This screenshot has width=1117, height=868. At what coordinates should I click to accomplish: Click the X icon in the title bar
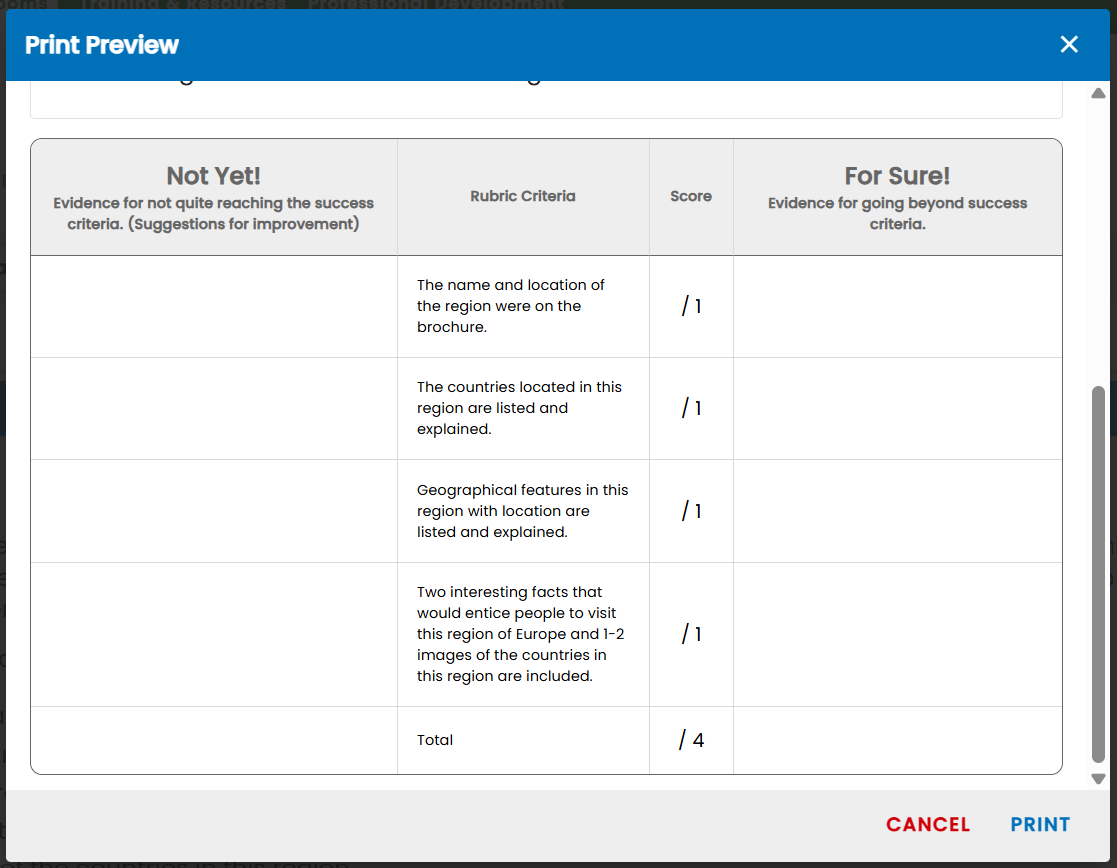tap(1069, 44)
